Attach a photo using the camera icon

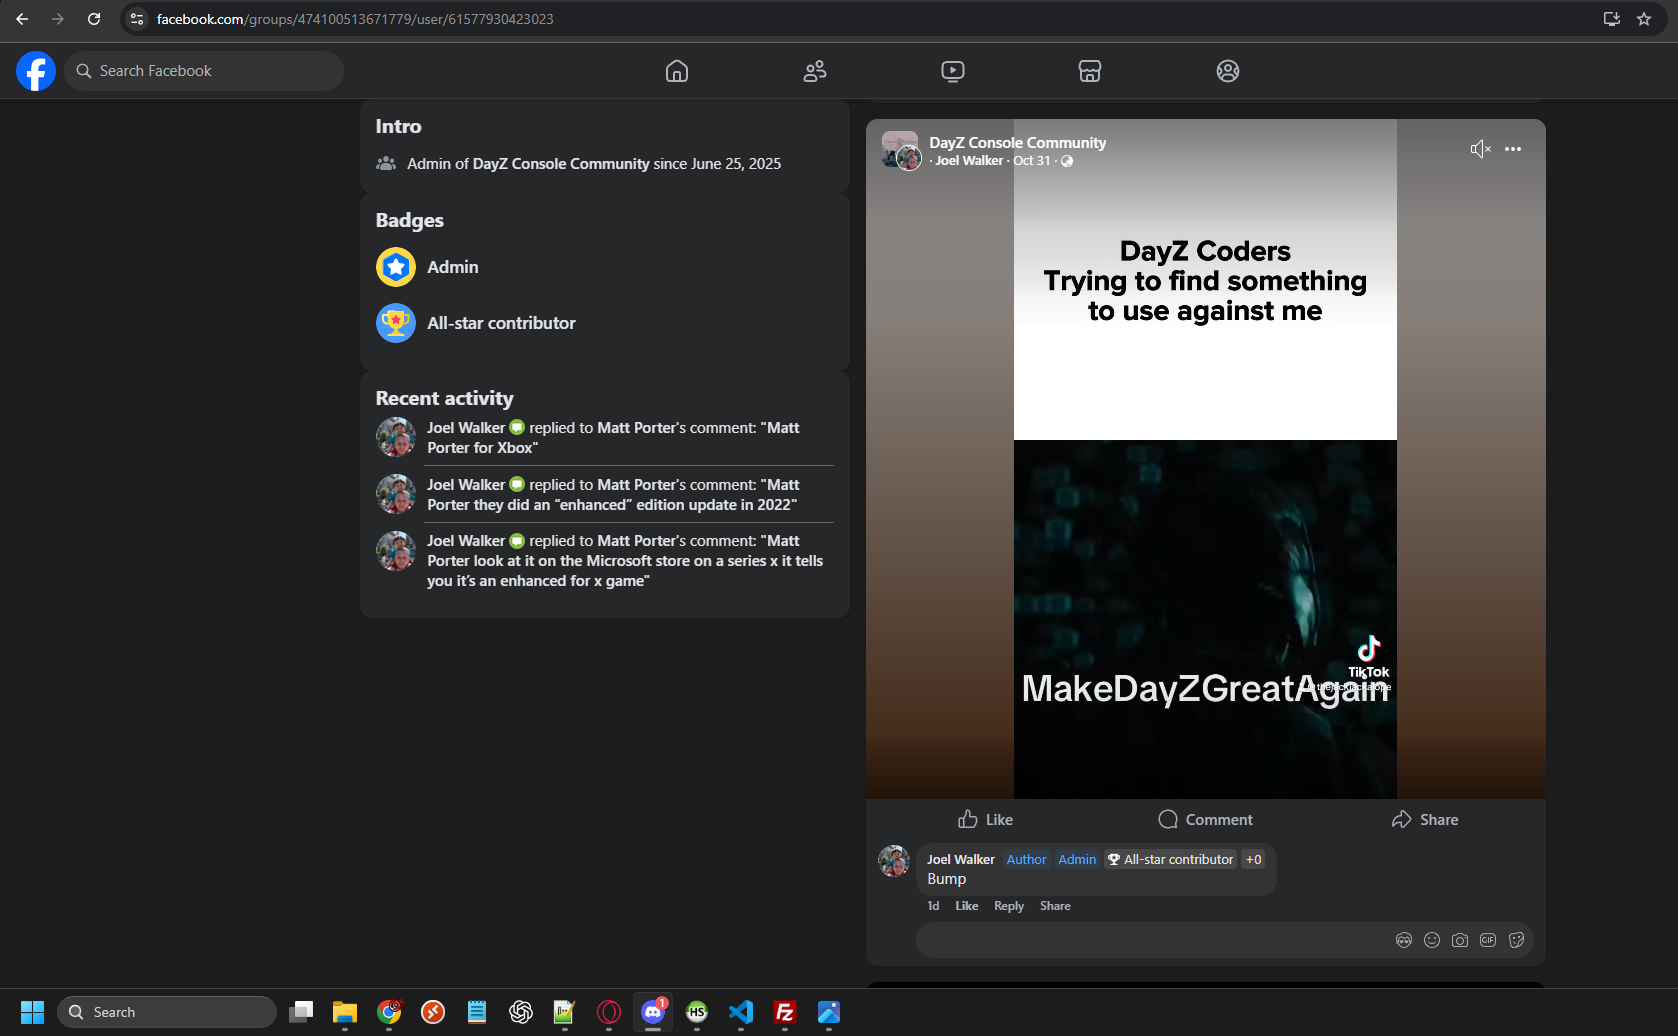pyautogui.click(x=1460, y=940)
